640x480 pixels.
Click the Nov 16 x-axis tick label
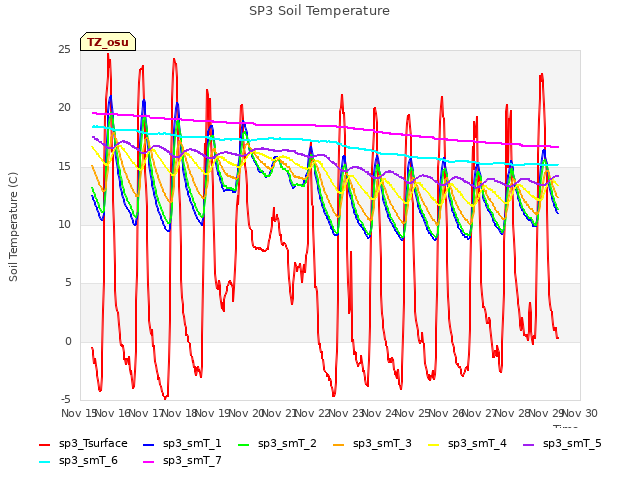(112, 413)
